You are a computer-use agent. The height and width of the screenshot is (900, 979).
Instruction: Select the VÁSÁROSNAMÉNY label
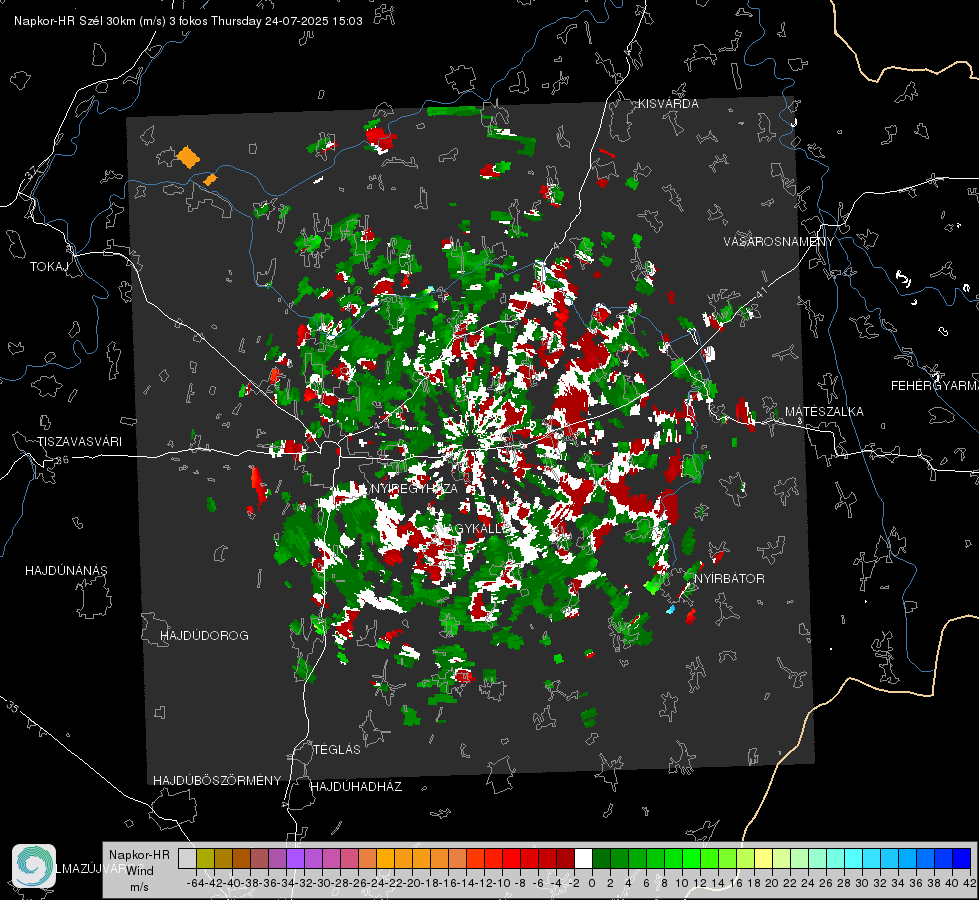(x=779, y=241)
